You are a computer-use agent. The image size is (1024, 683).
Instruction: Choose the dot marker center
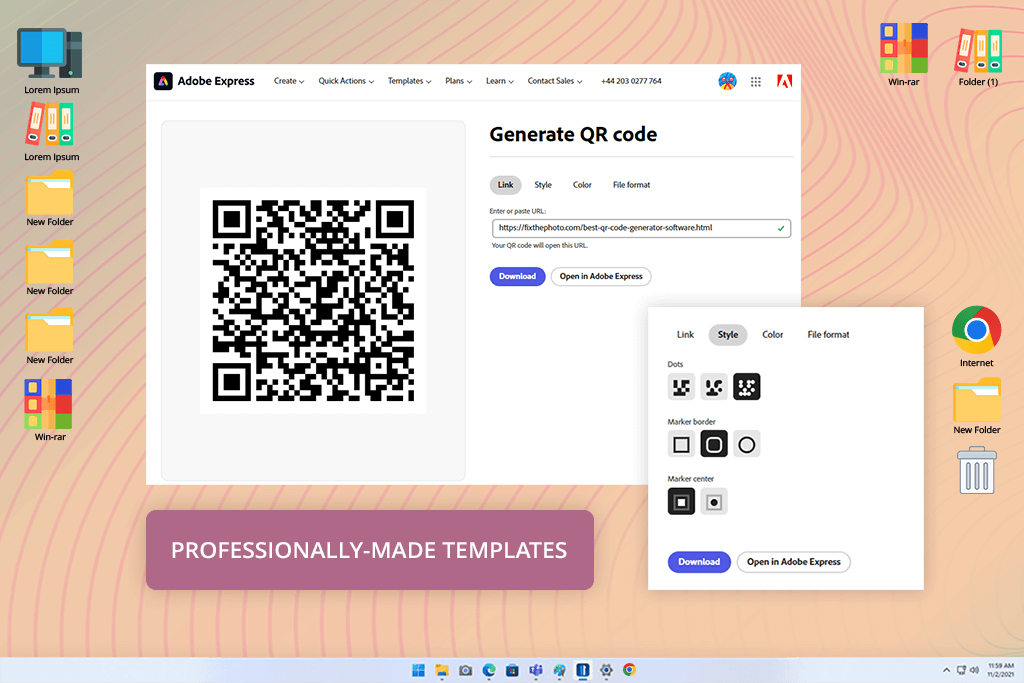click(714, 501)
